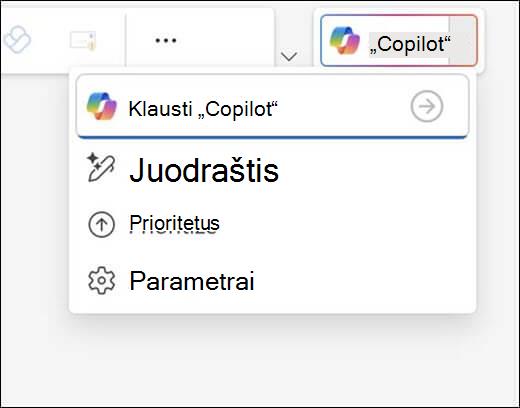Click the gray split section of Copilot button

tap(463, 40)
